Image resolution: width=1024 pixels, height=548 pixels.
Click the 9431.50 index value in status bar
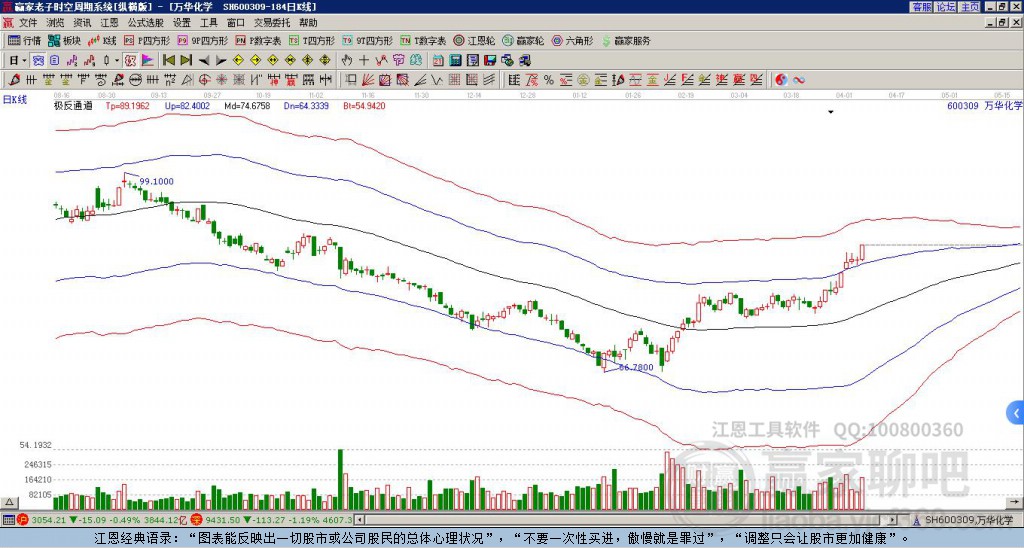pyautogui.click(x=222, y=520)
